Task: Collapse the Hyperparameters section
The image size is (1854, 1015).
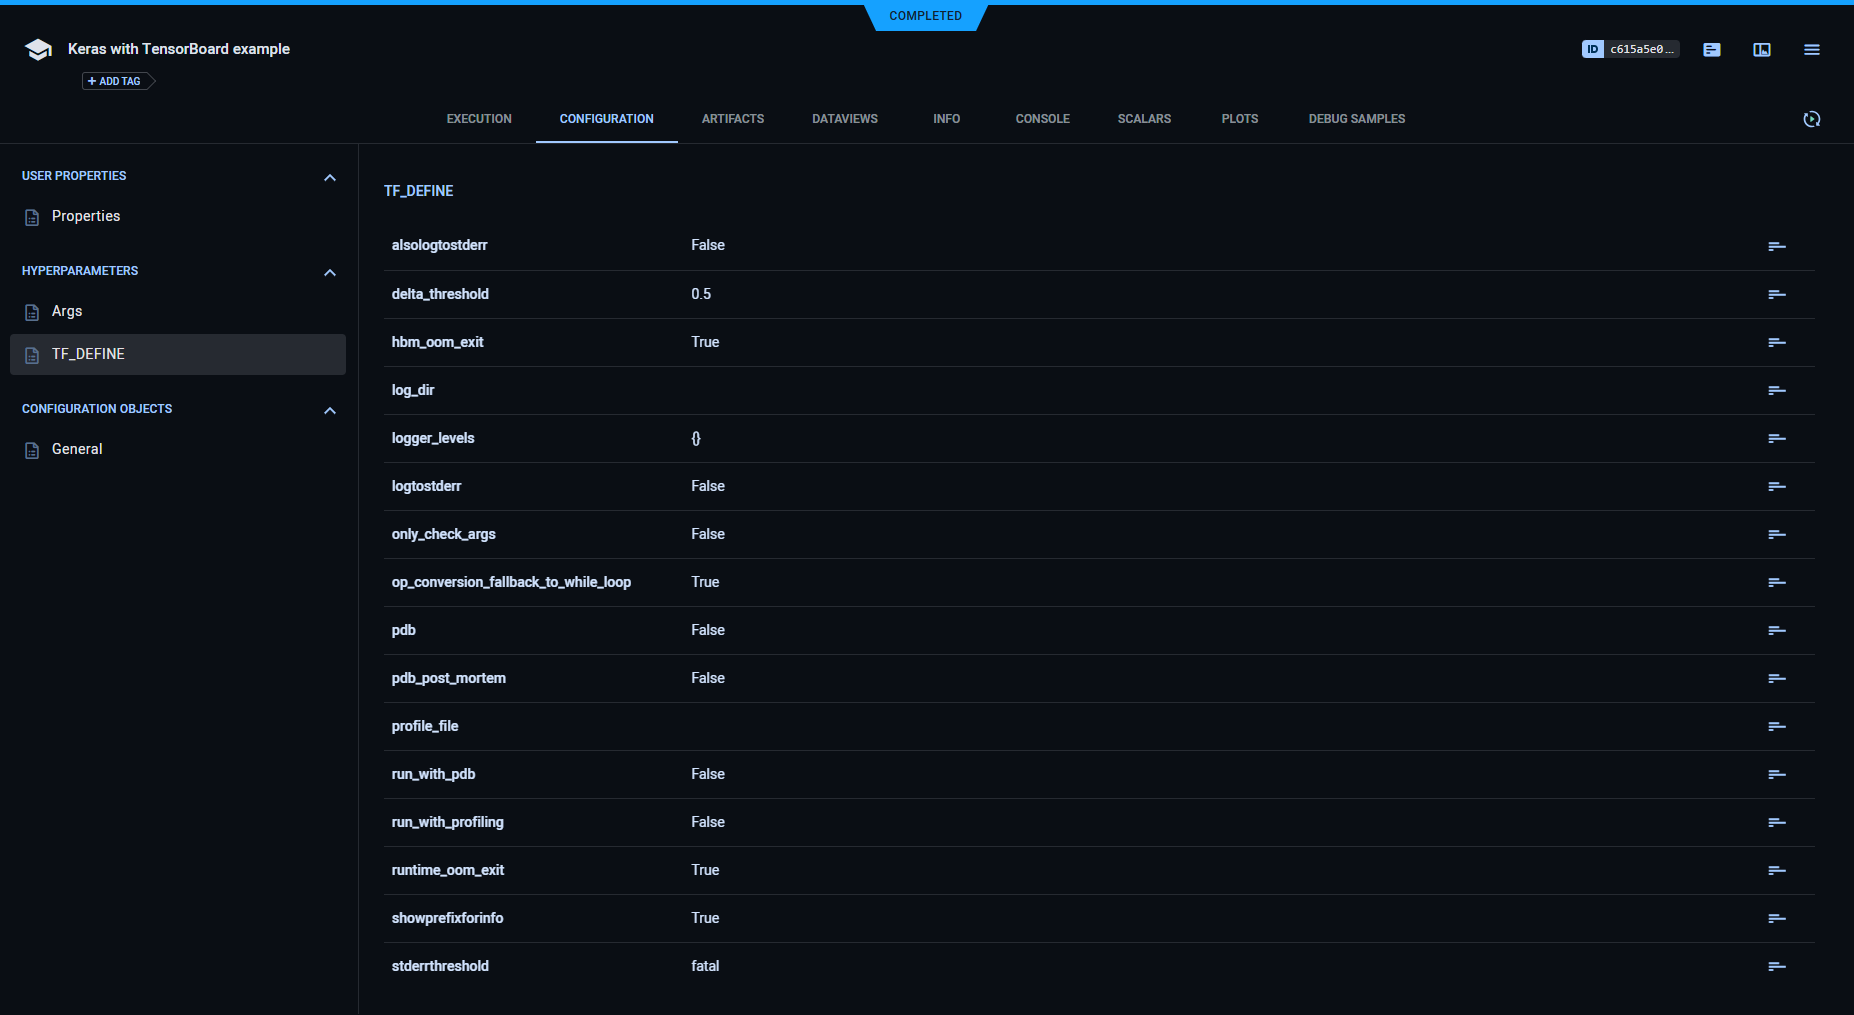Action: [330, 273]
